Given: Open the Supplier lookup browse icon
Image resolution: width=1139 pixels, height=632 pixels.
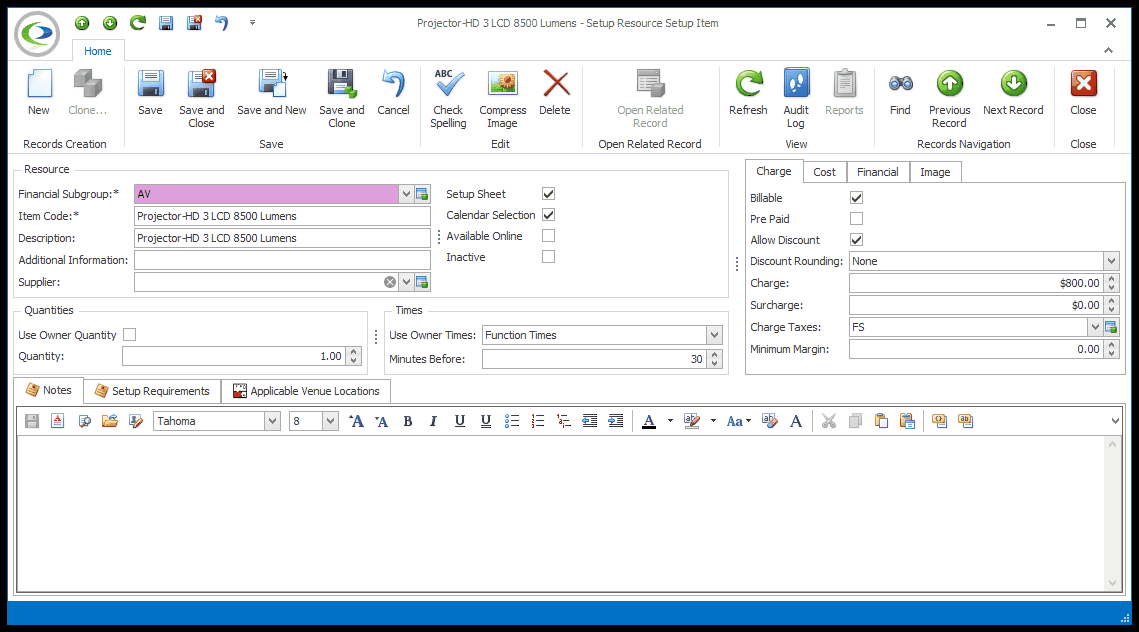Looking at the screenshot, I should pos(422,282).
